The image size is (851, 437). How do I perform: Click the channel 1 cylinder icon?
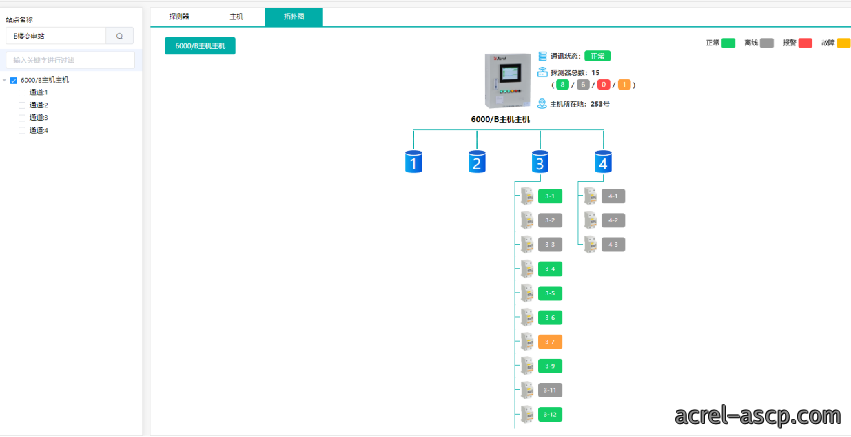click(x=414, y=162)
